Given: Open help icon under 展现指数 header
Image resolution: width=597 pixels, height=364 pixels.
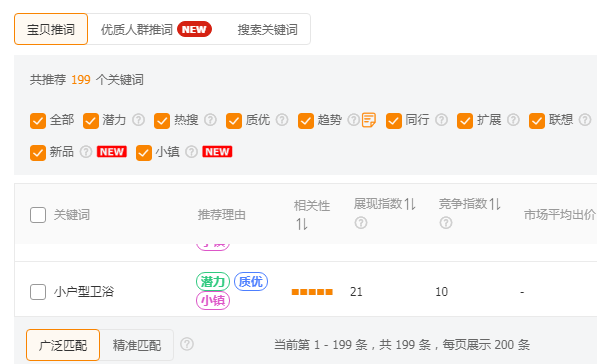Looking at the screenshot, I should tap(361, 223).
